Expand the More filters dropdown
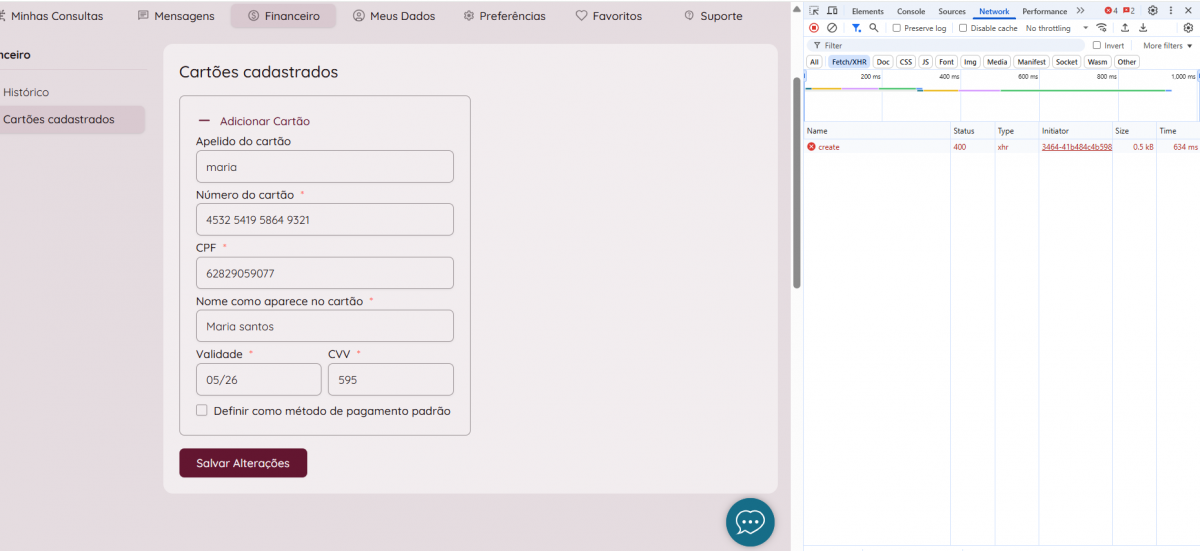The width and height of the screenshot is (1200, 551). tap(1166, 45)
